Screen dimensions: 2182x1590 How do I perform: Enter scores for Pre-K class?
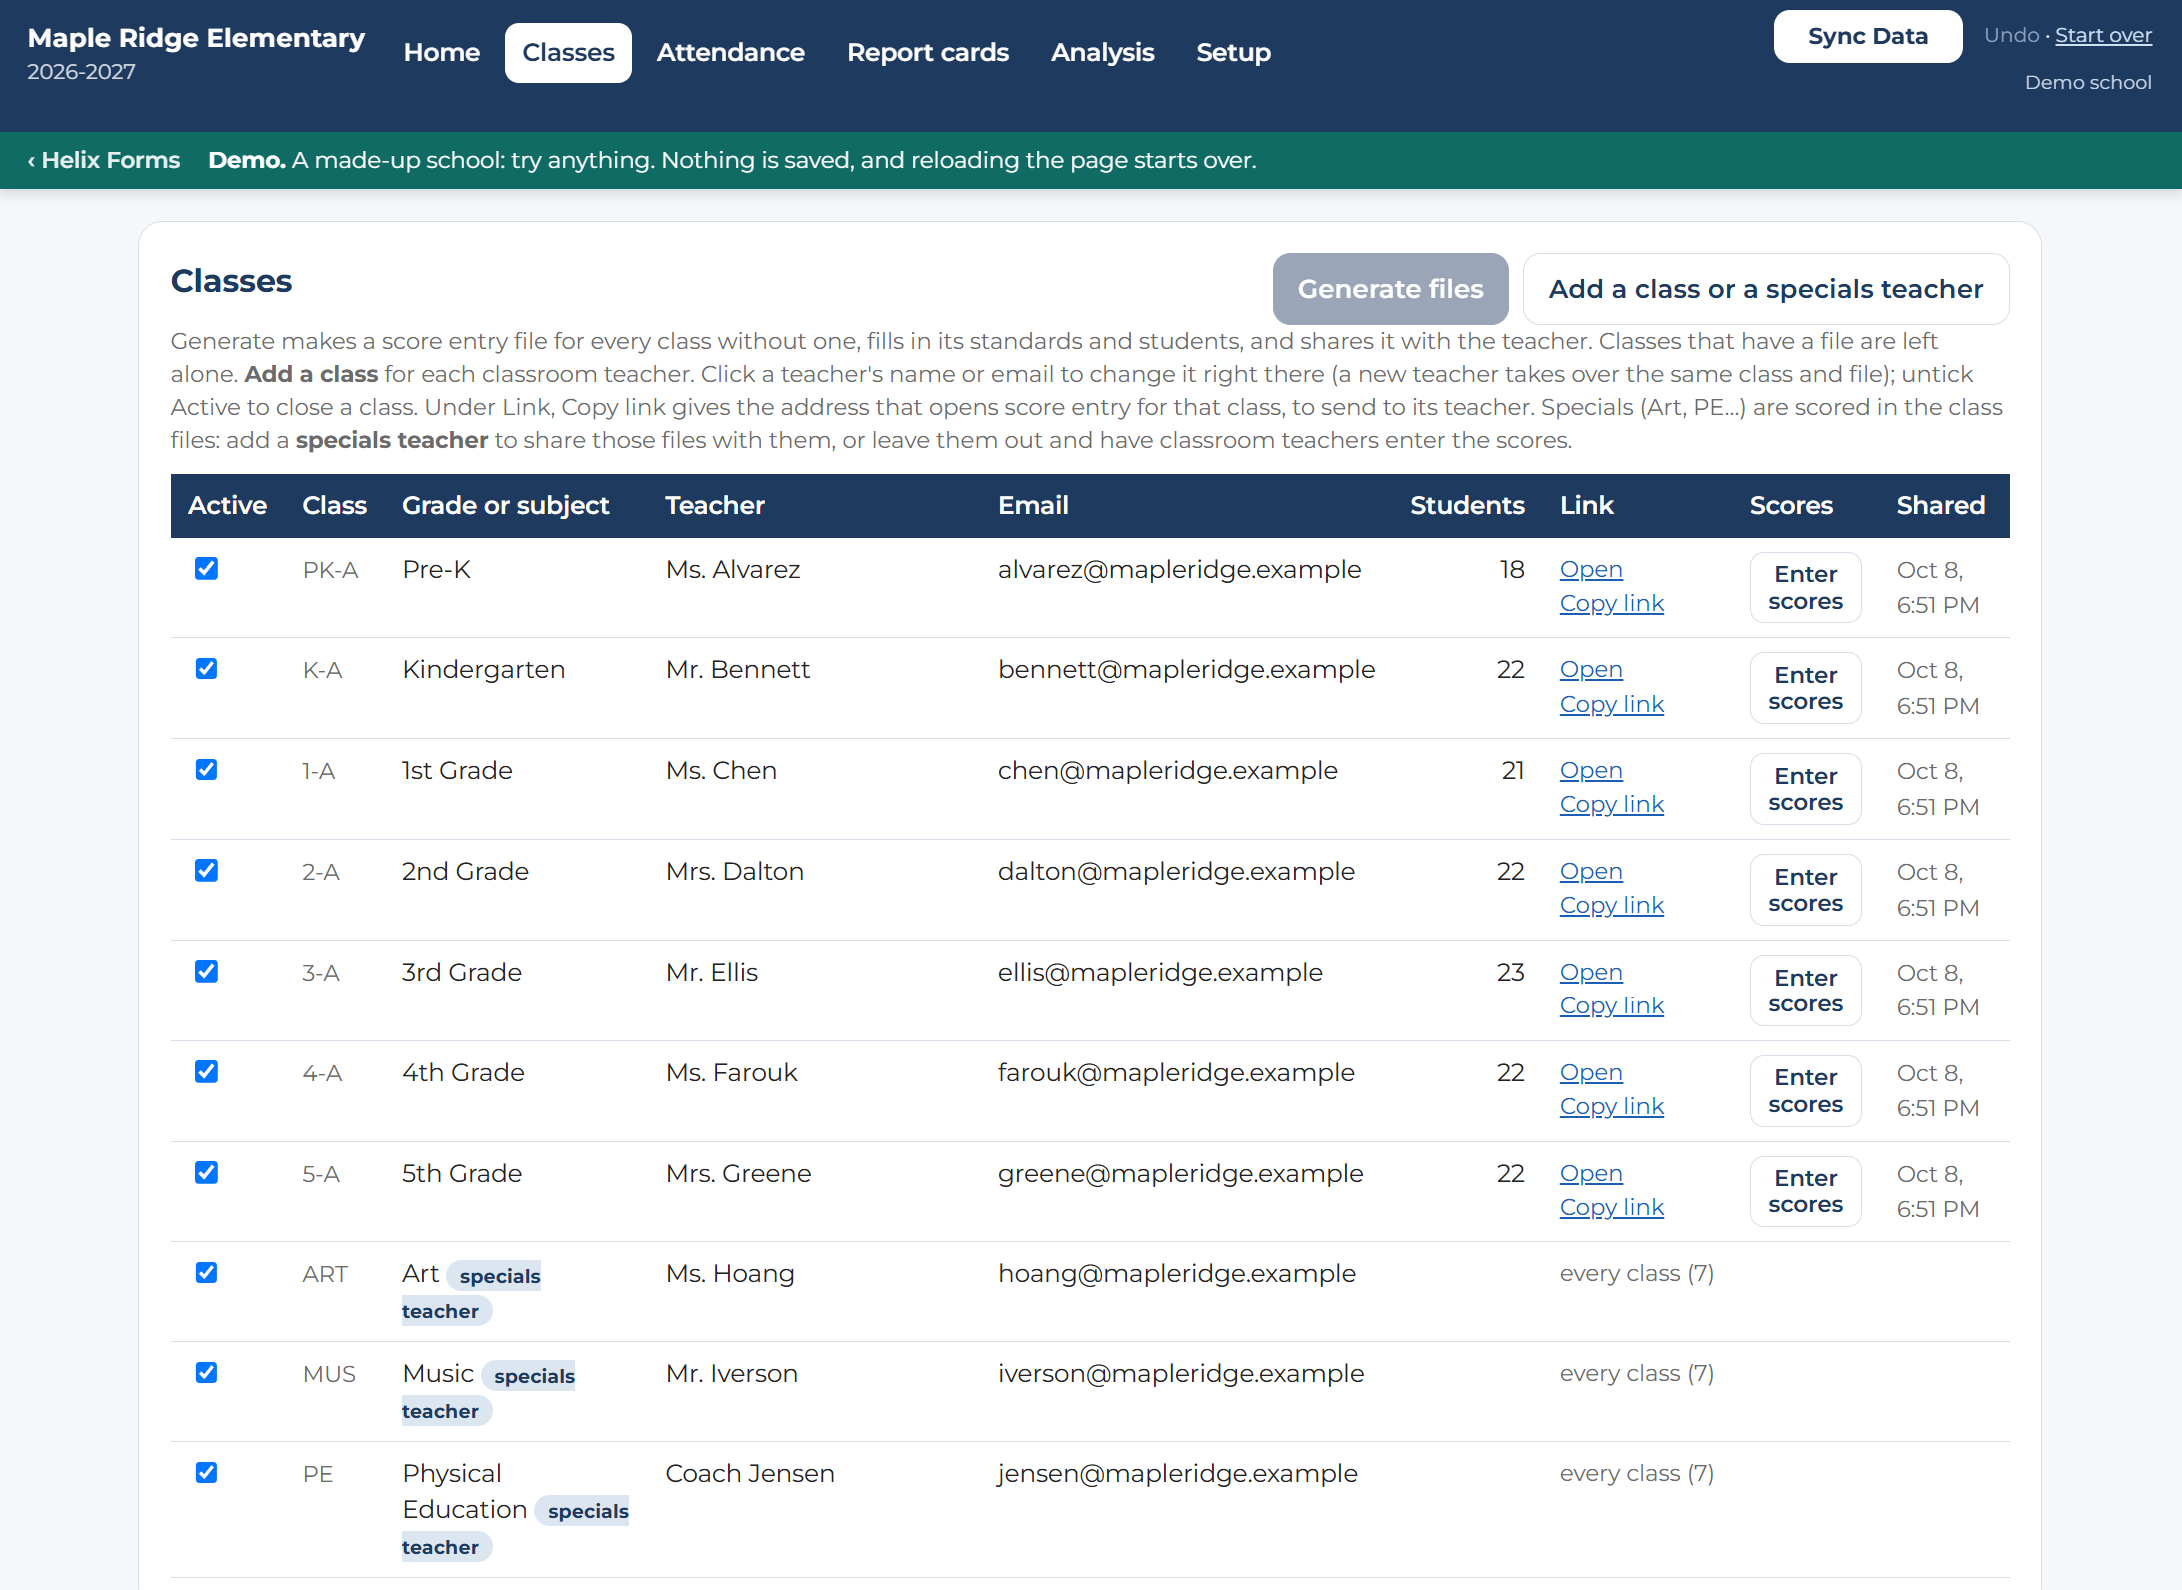[1805, 588]
